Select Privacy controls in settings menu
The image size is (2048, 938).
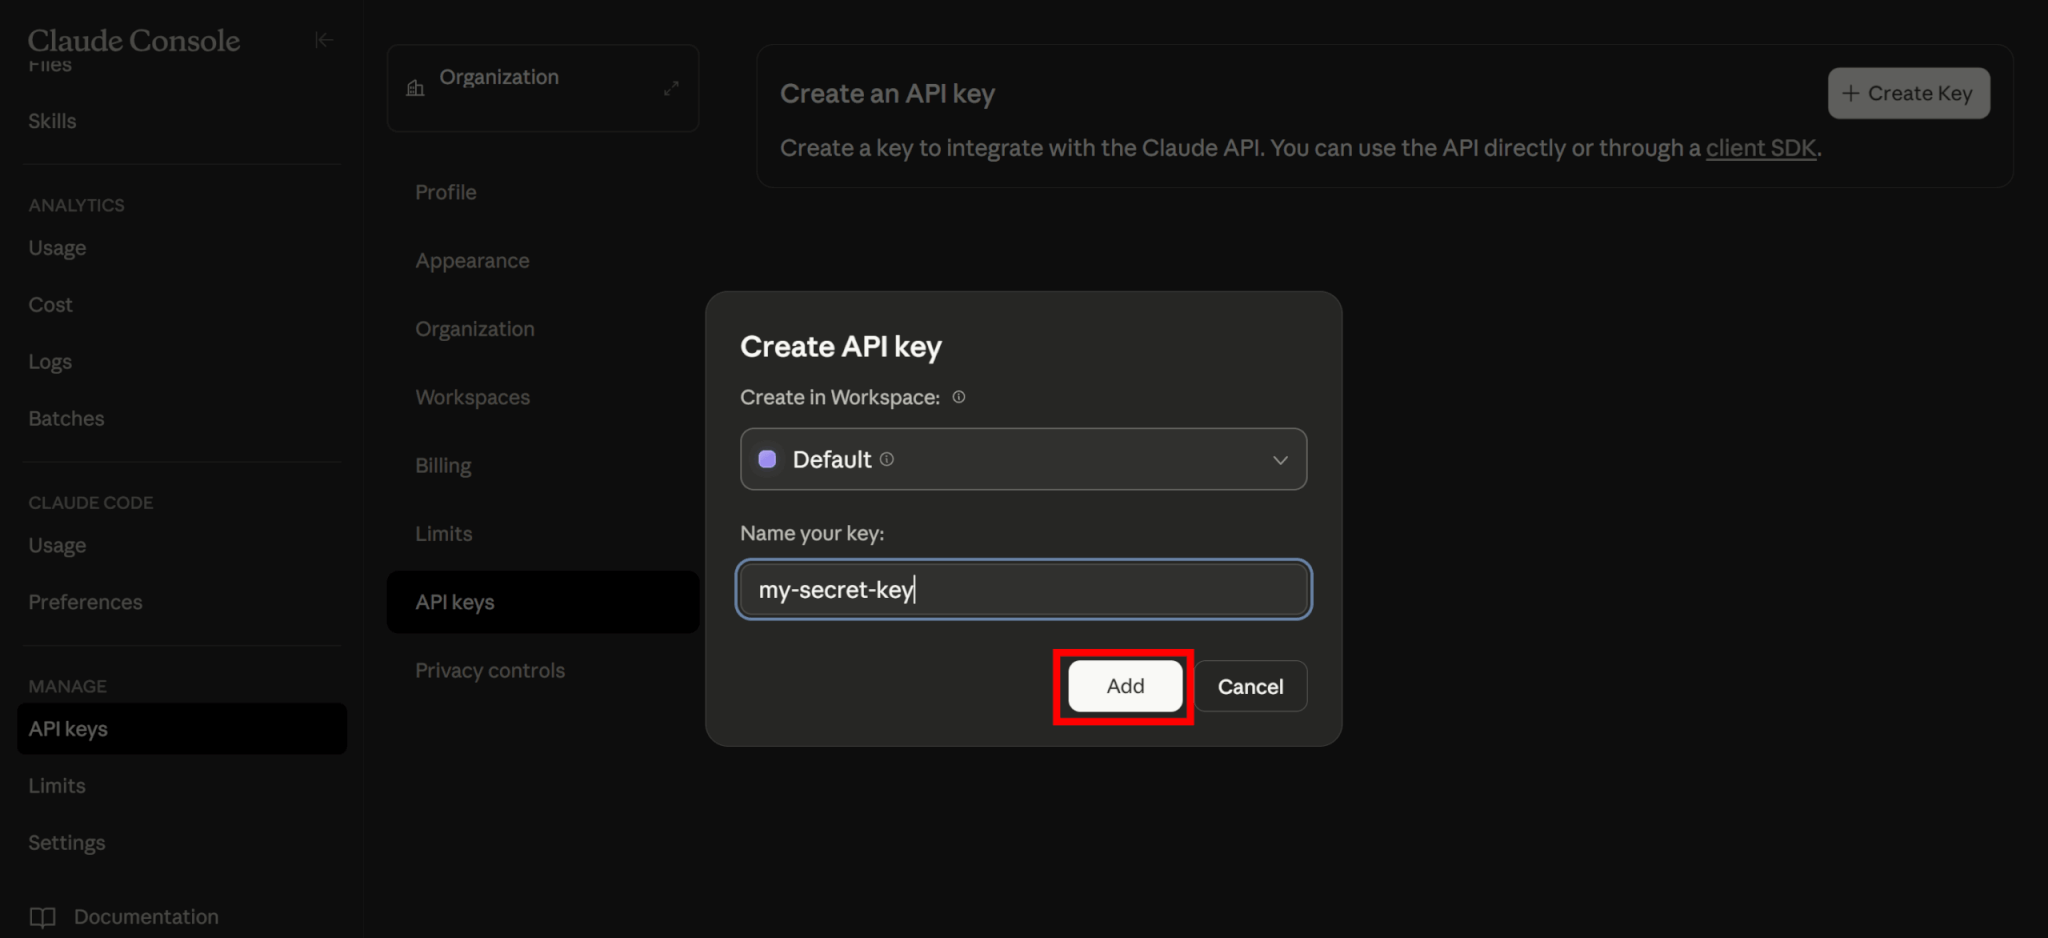click(490, 670)
